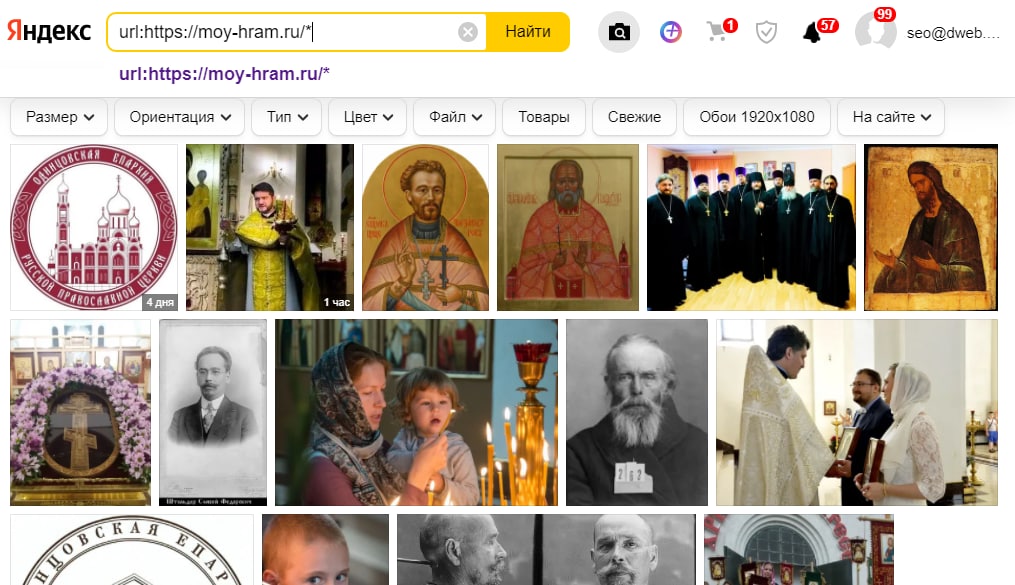Open the collections plus circle icon
Viewport: 1015px width, 585px height.
pos(671,31)
